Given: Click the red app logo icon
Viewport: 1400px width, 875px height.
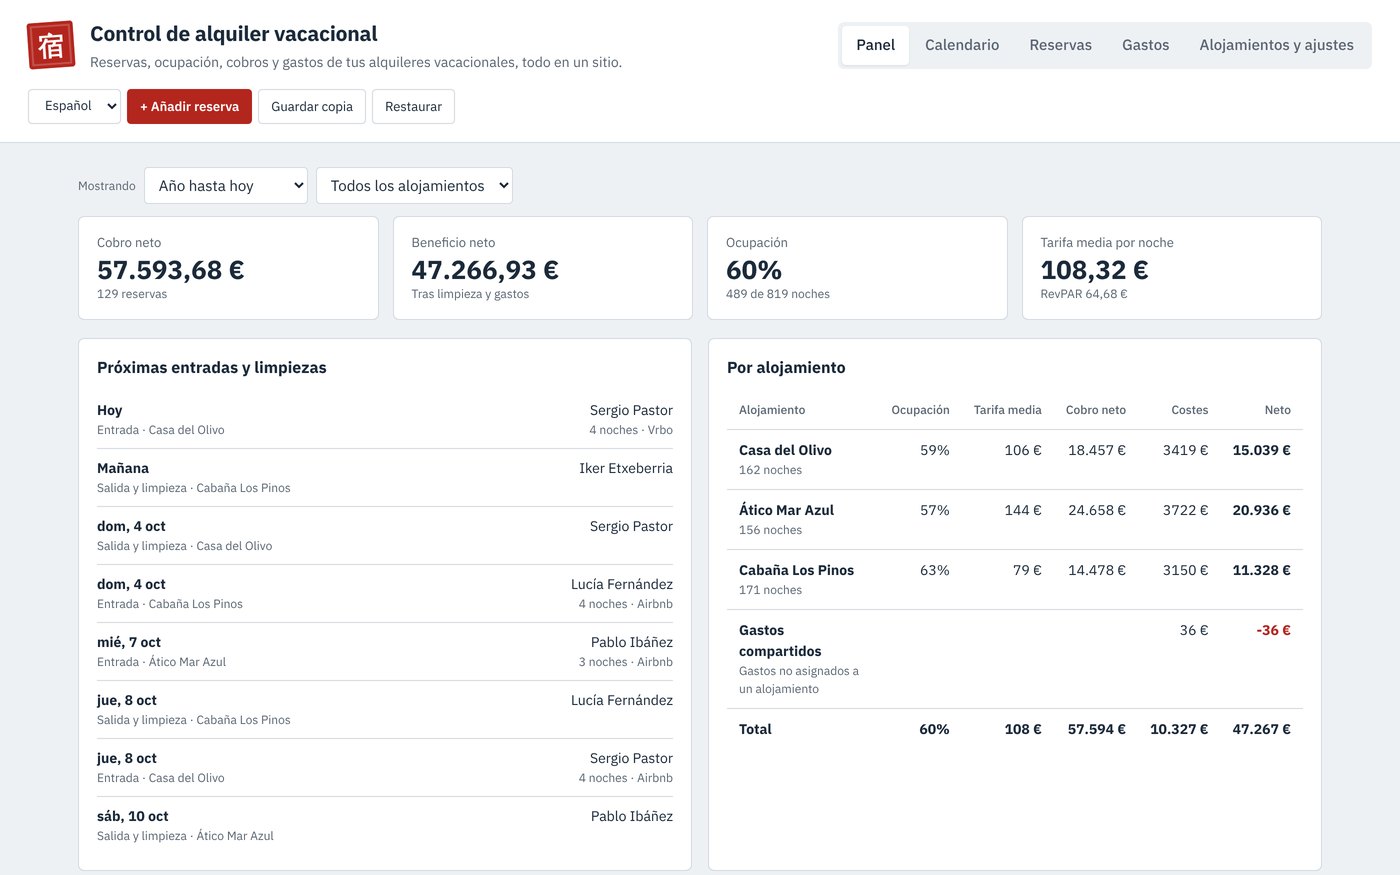Looking at the screenshot, I should [x=51, y=45].
